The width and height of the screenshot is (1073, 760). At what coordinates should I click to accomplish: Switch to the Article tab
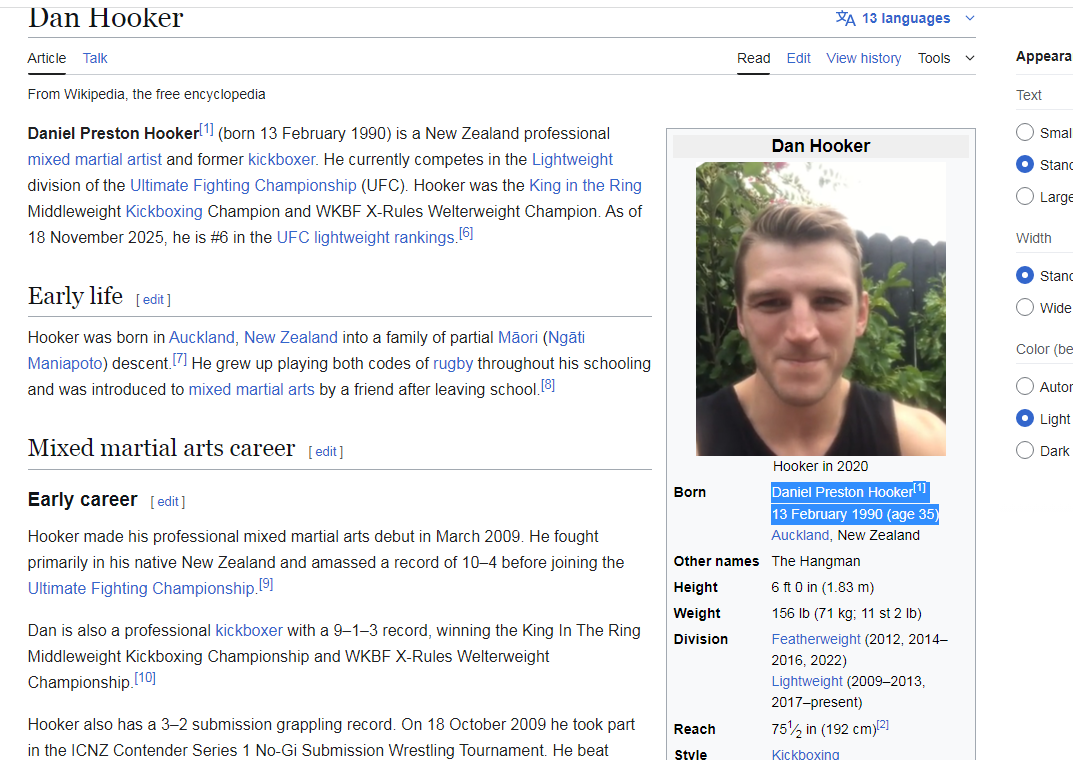[47, 58]
